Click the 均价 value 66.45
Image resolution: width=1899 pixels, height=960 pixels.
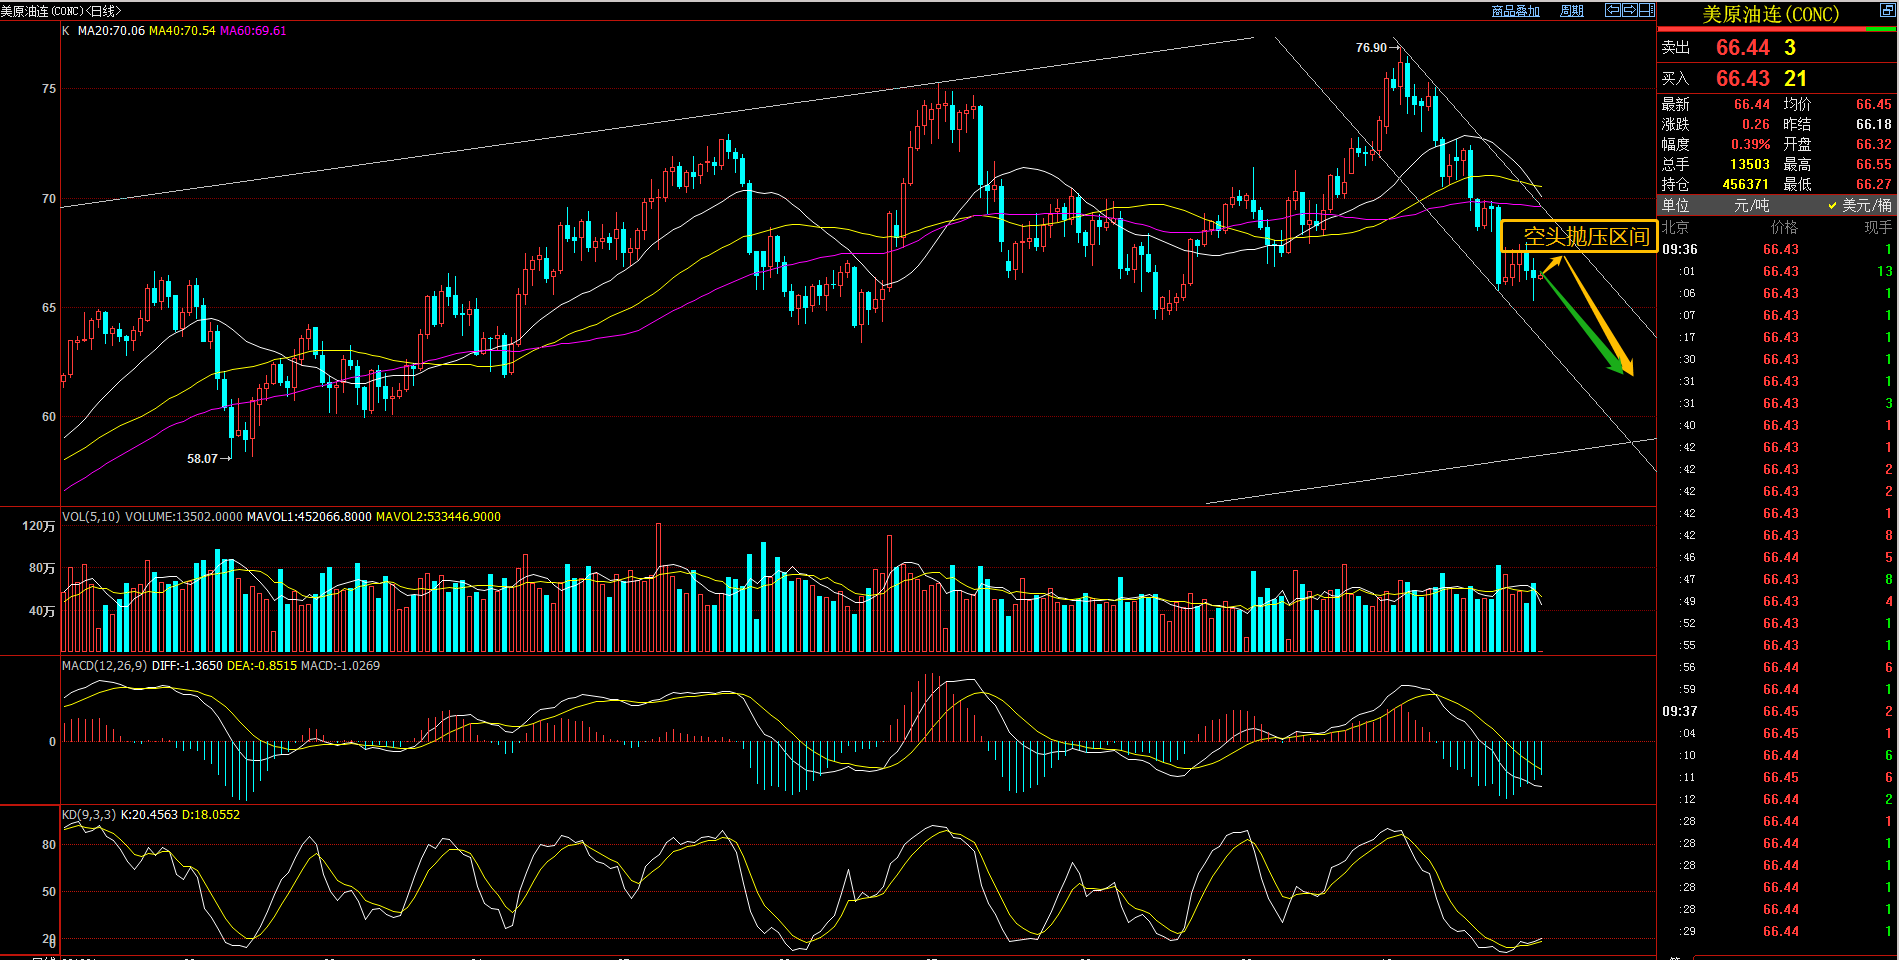point(1874,104)
